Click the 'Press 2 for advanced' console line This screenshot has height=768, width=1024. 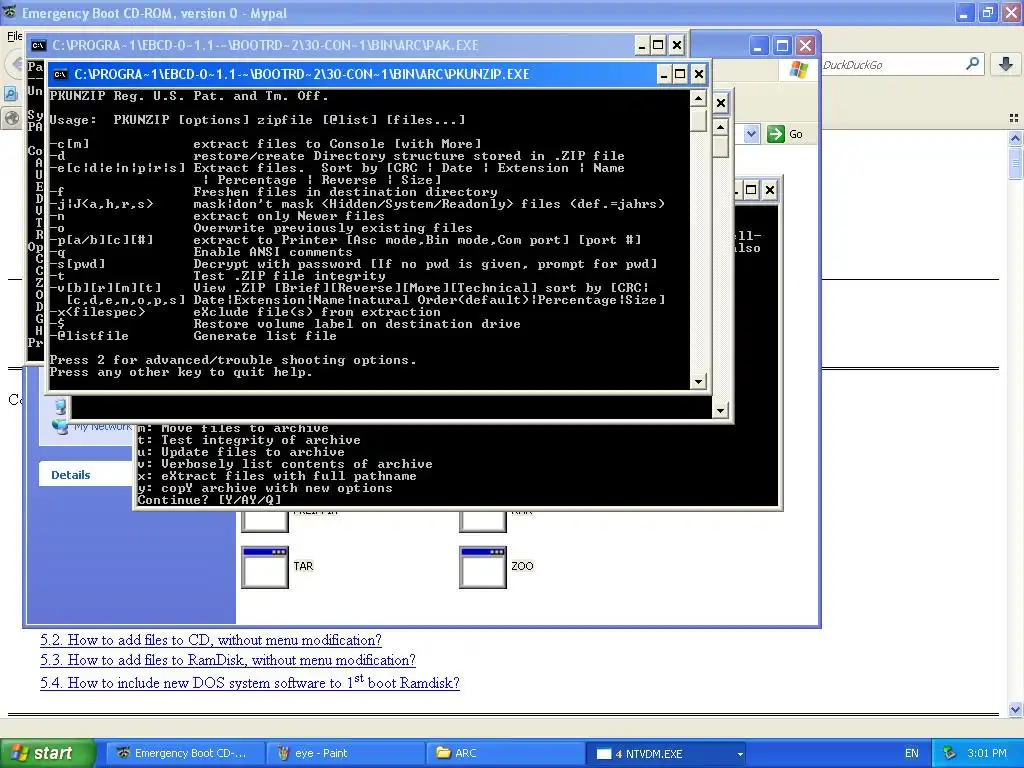click(232, 360)
